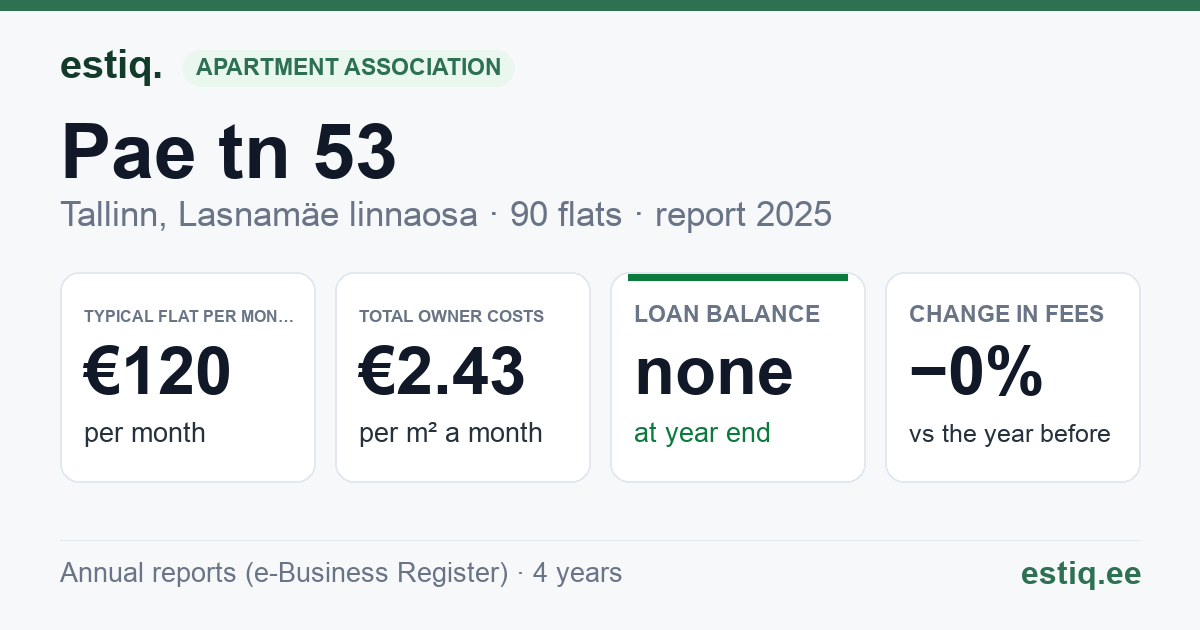The height and width of the screenshot is (630, 1200).
Task: Click the Tallinn, Lasnamäe linnaosa subtitle
Action: tap(268, 214)
